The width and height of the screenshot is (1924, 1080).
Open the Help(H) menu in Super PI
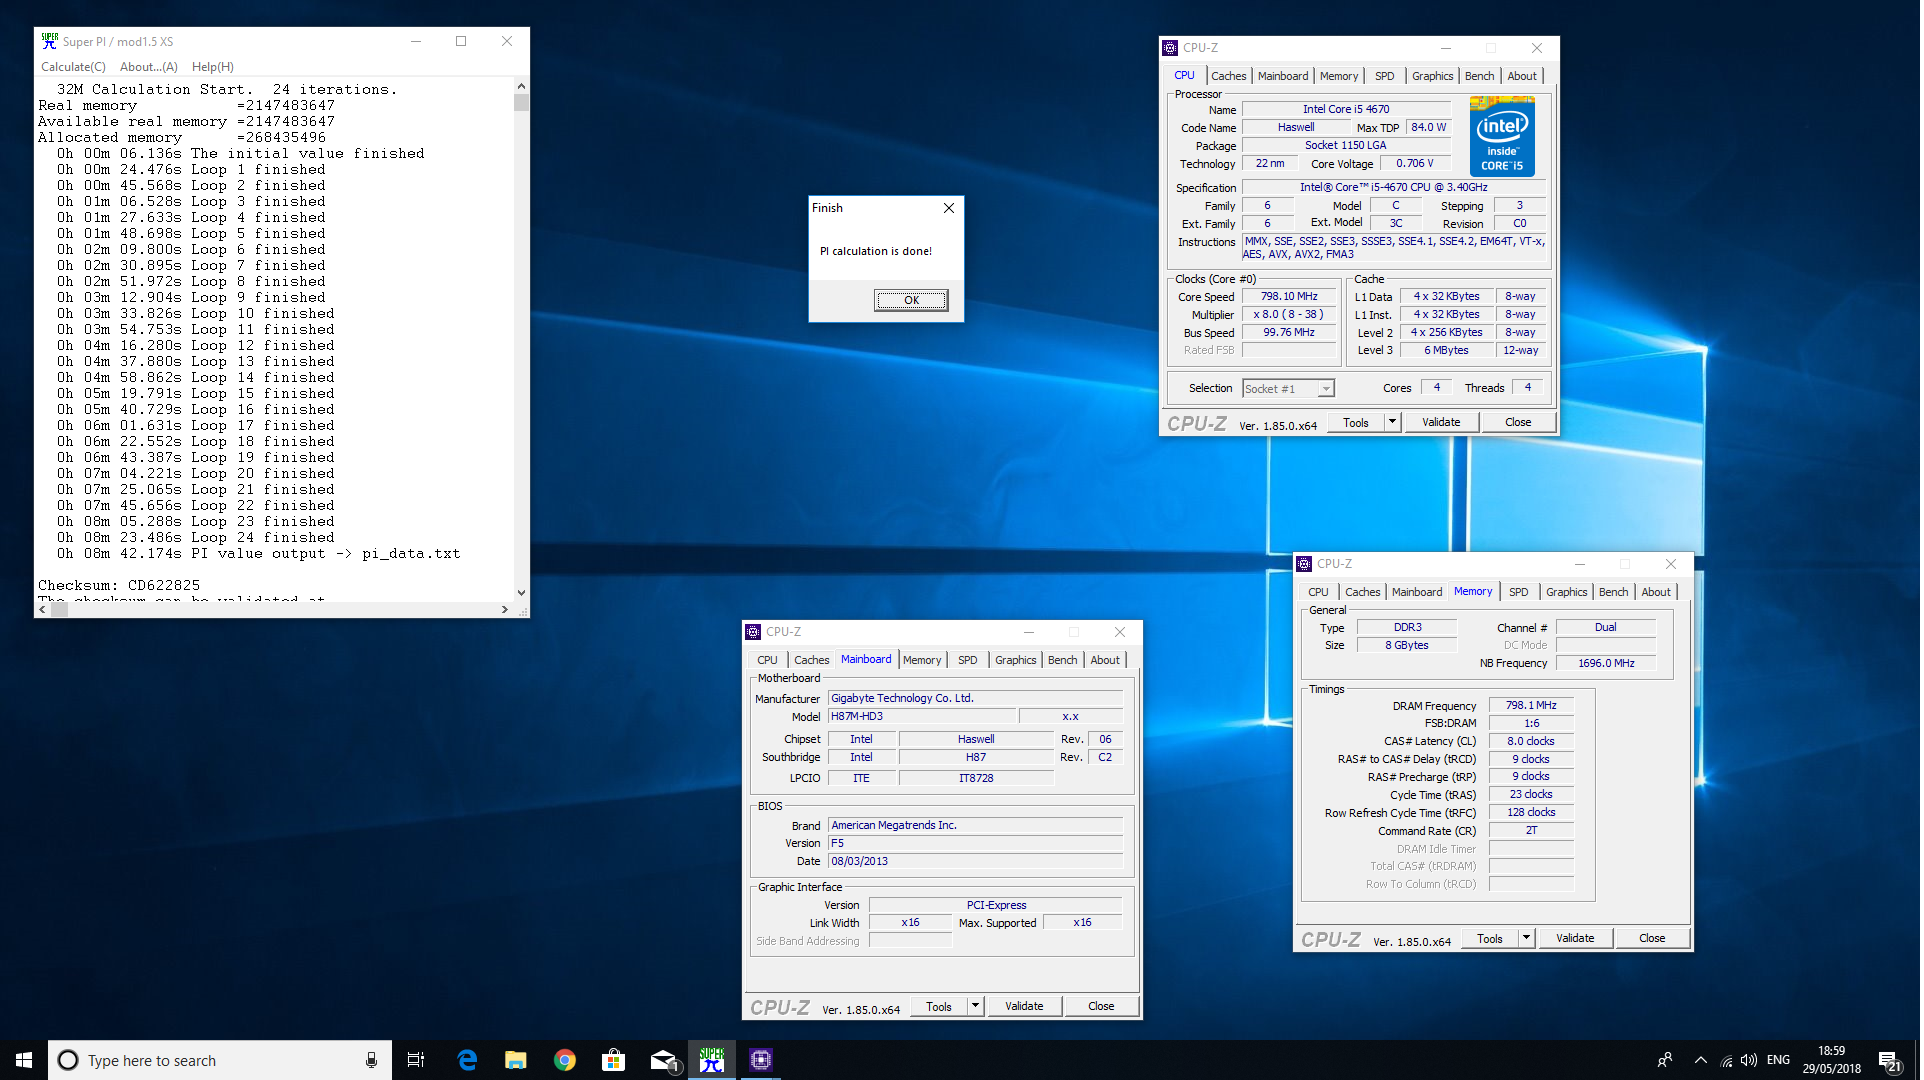point(212,67)
